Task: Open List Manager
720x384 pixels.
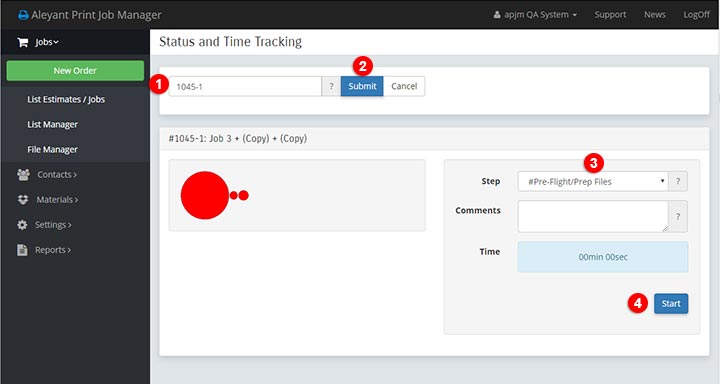Action: 52,124
